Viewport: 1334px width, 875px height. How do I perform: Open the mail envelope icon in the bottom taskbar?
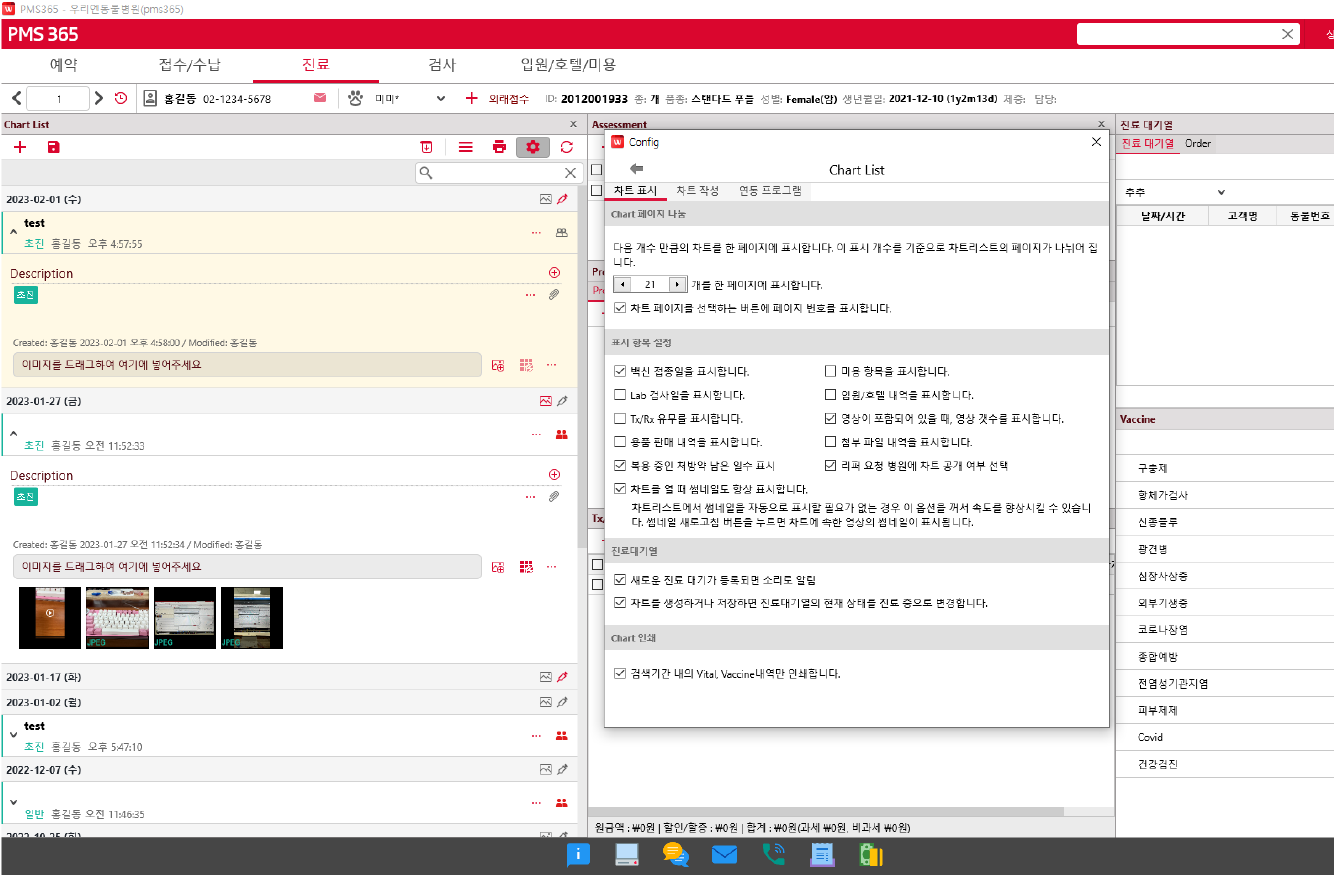pyautogui.click(x=724, y=854)
